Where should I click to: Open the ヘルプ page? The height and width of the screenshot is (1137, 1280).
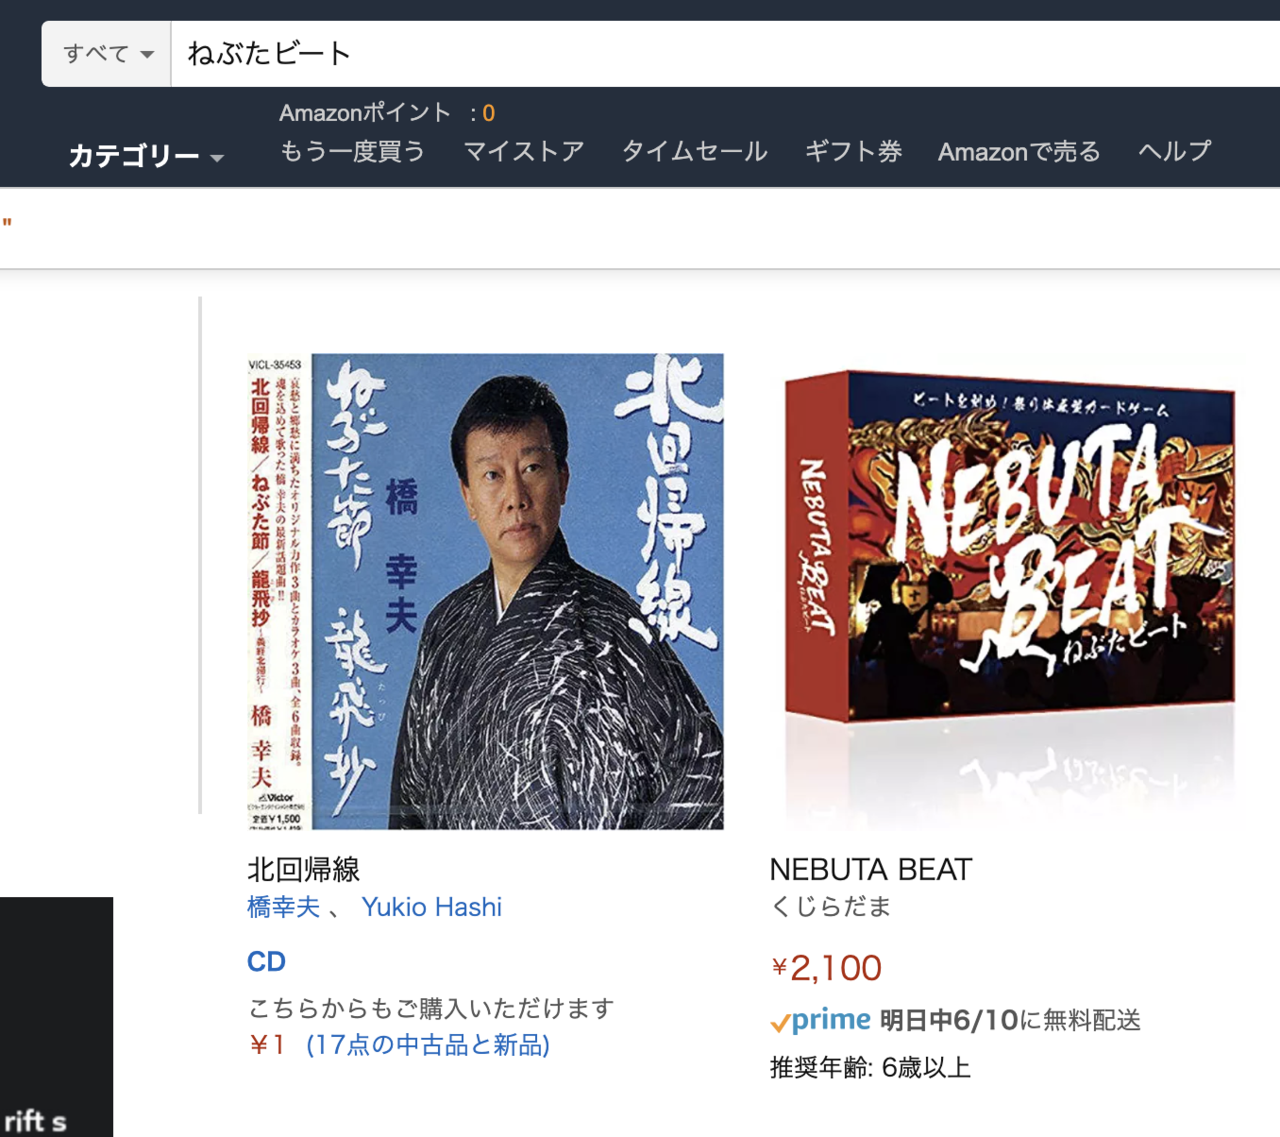tap(1174, 151)
